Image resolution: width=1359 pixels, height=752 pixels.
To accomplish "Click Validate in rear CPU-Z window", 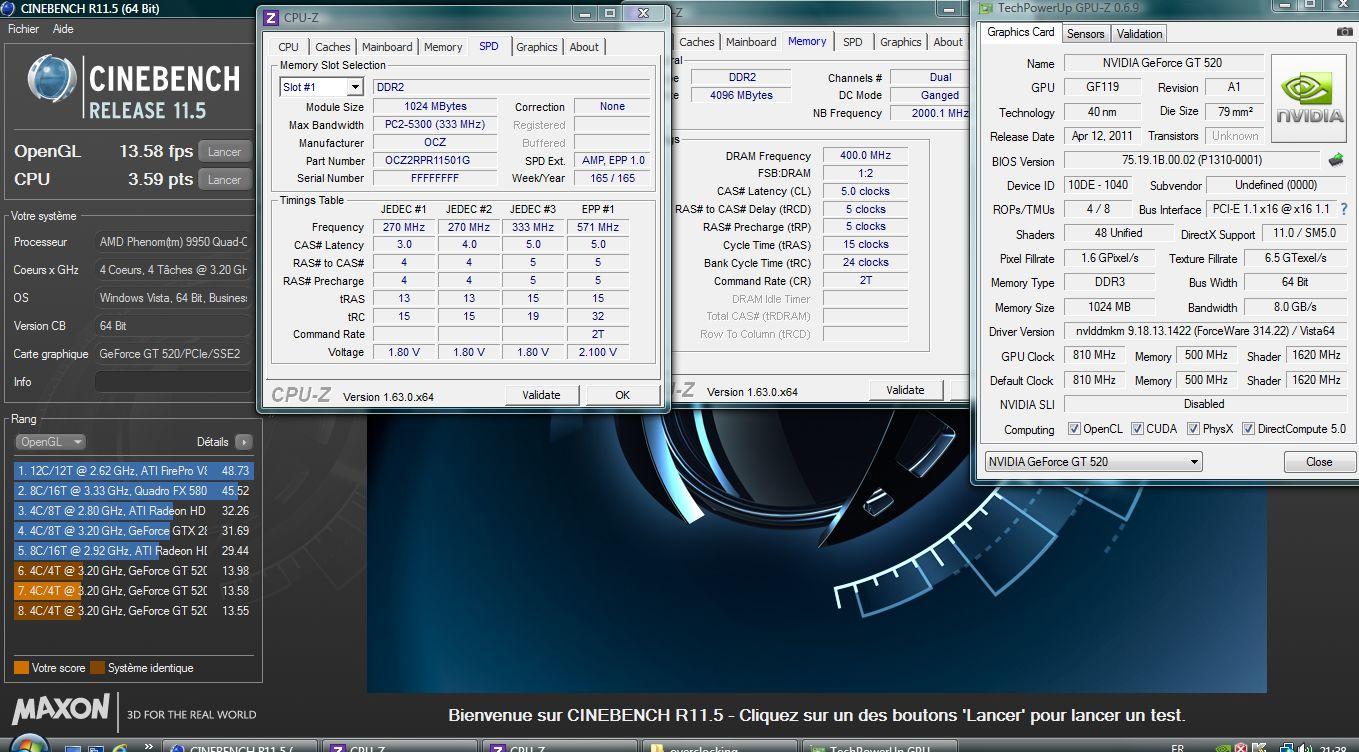I will pos(905,390).
